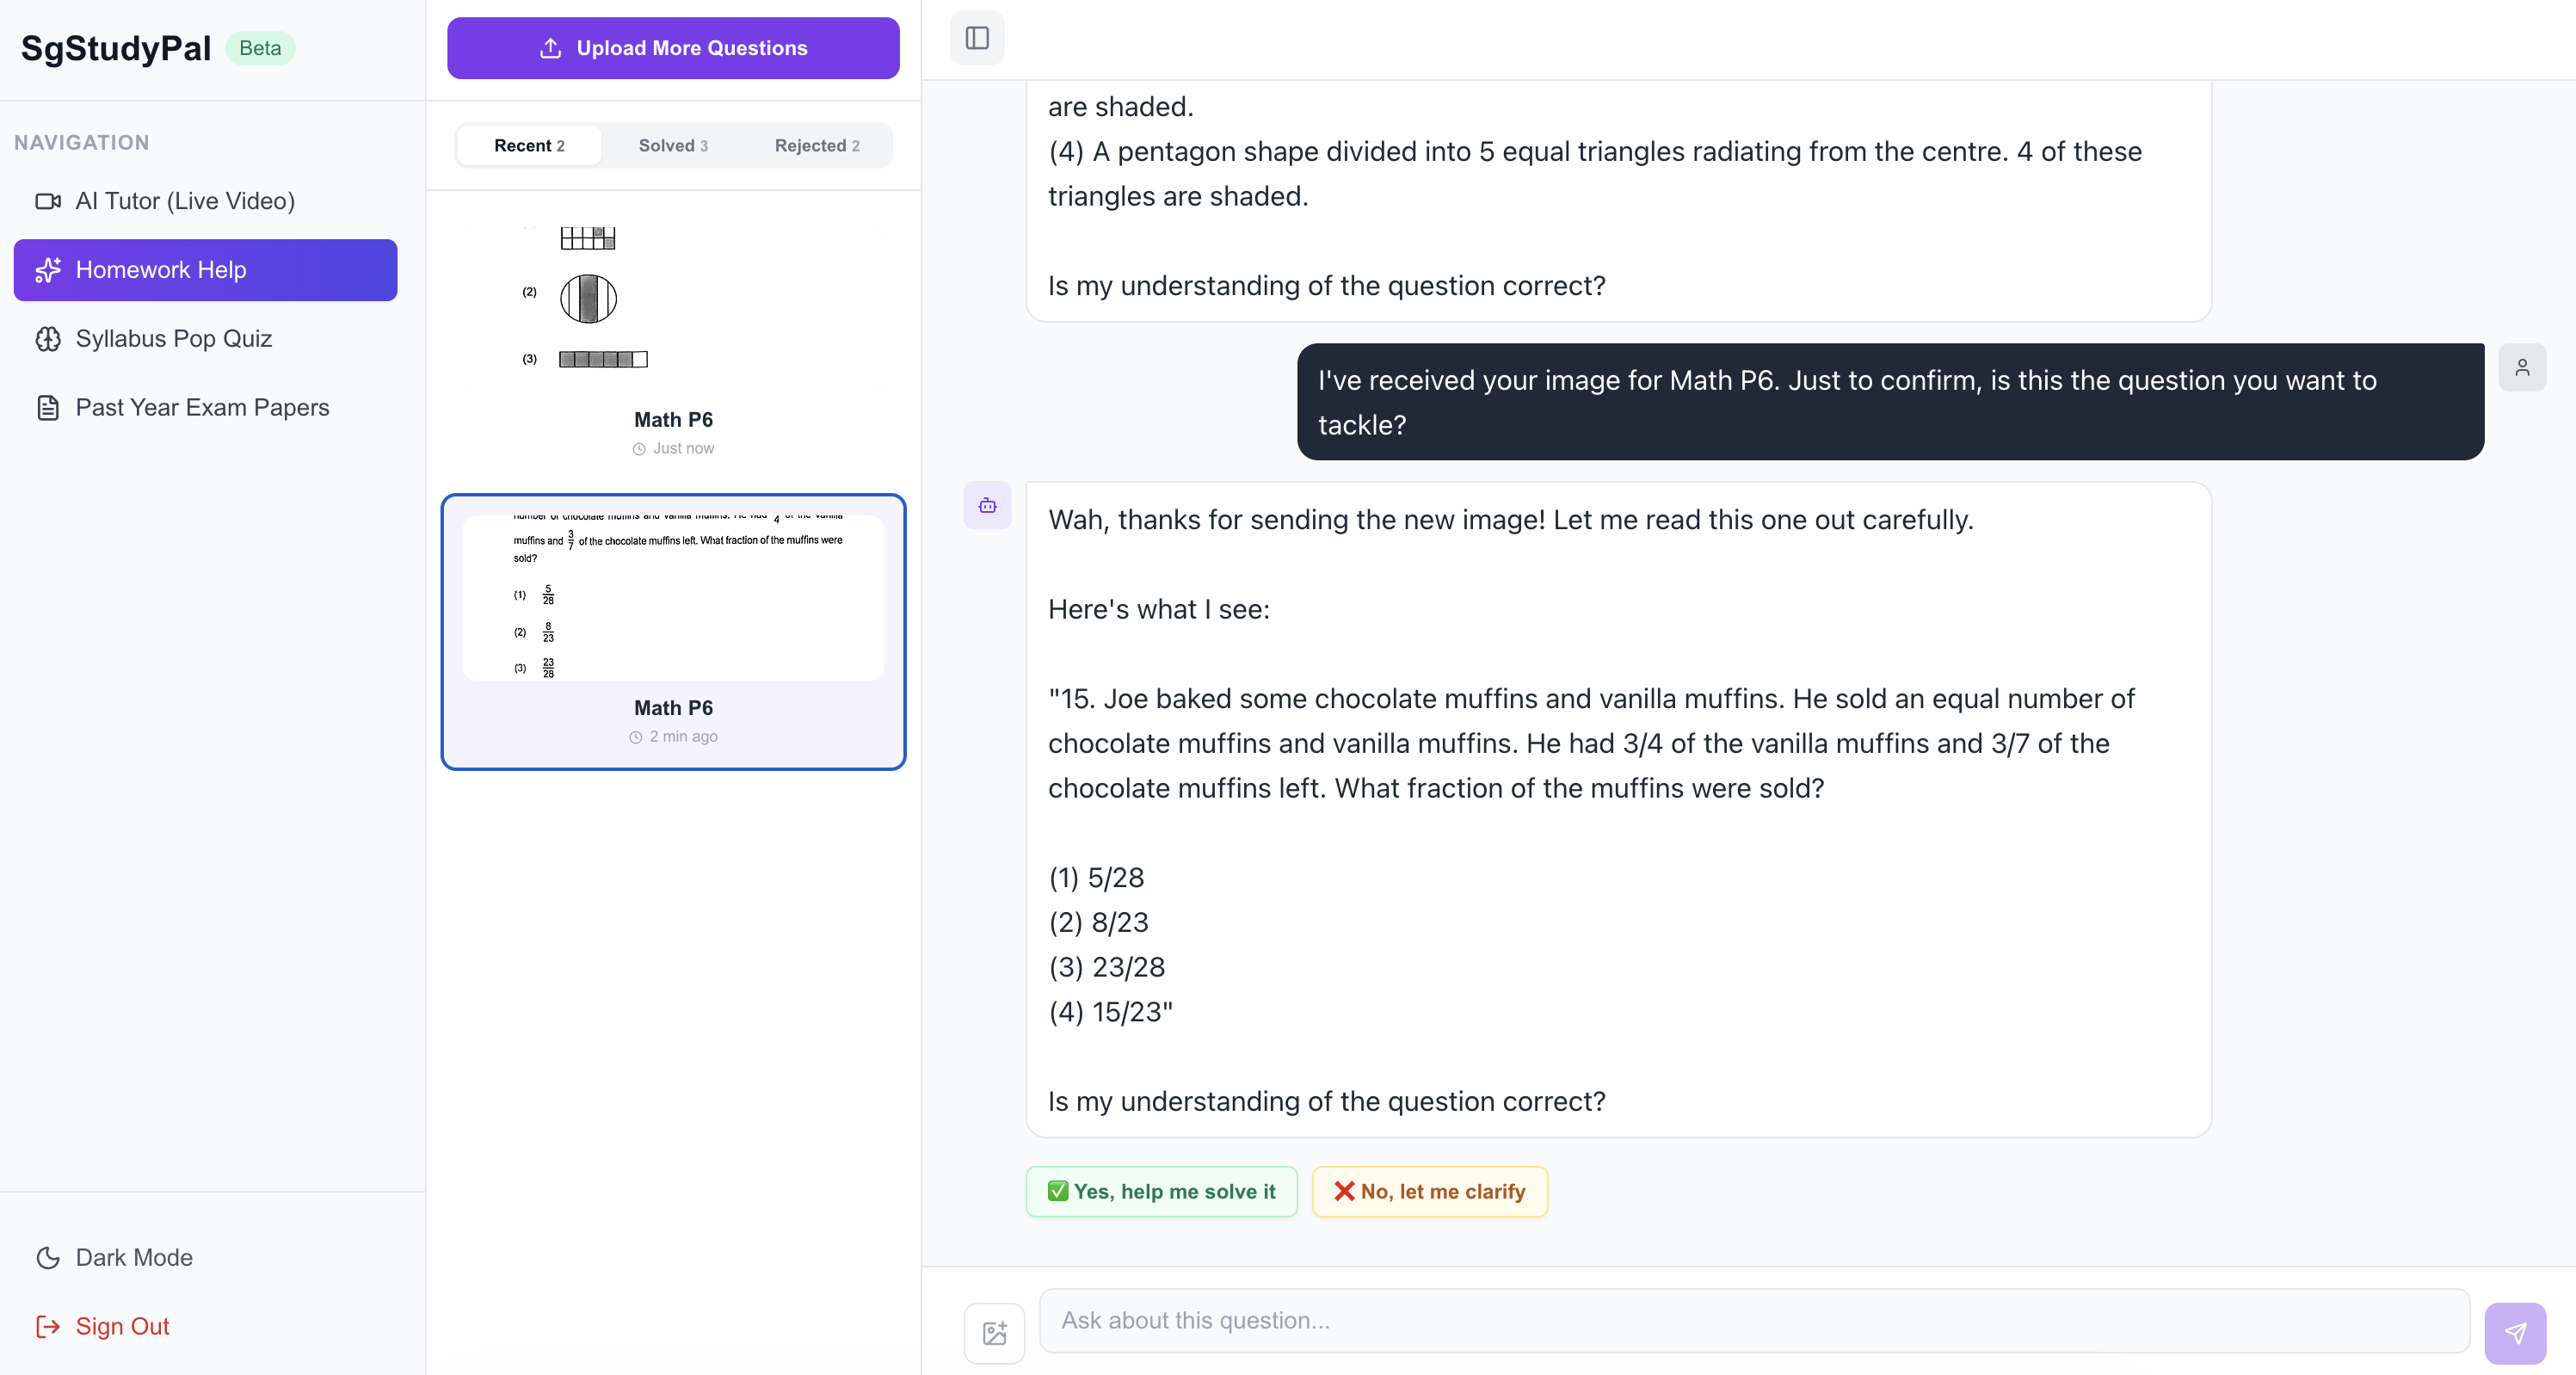Select the Homework Help navigation item

click(205, 270)
